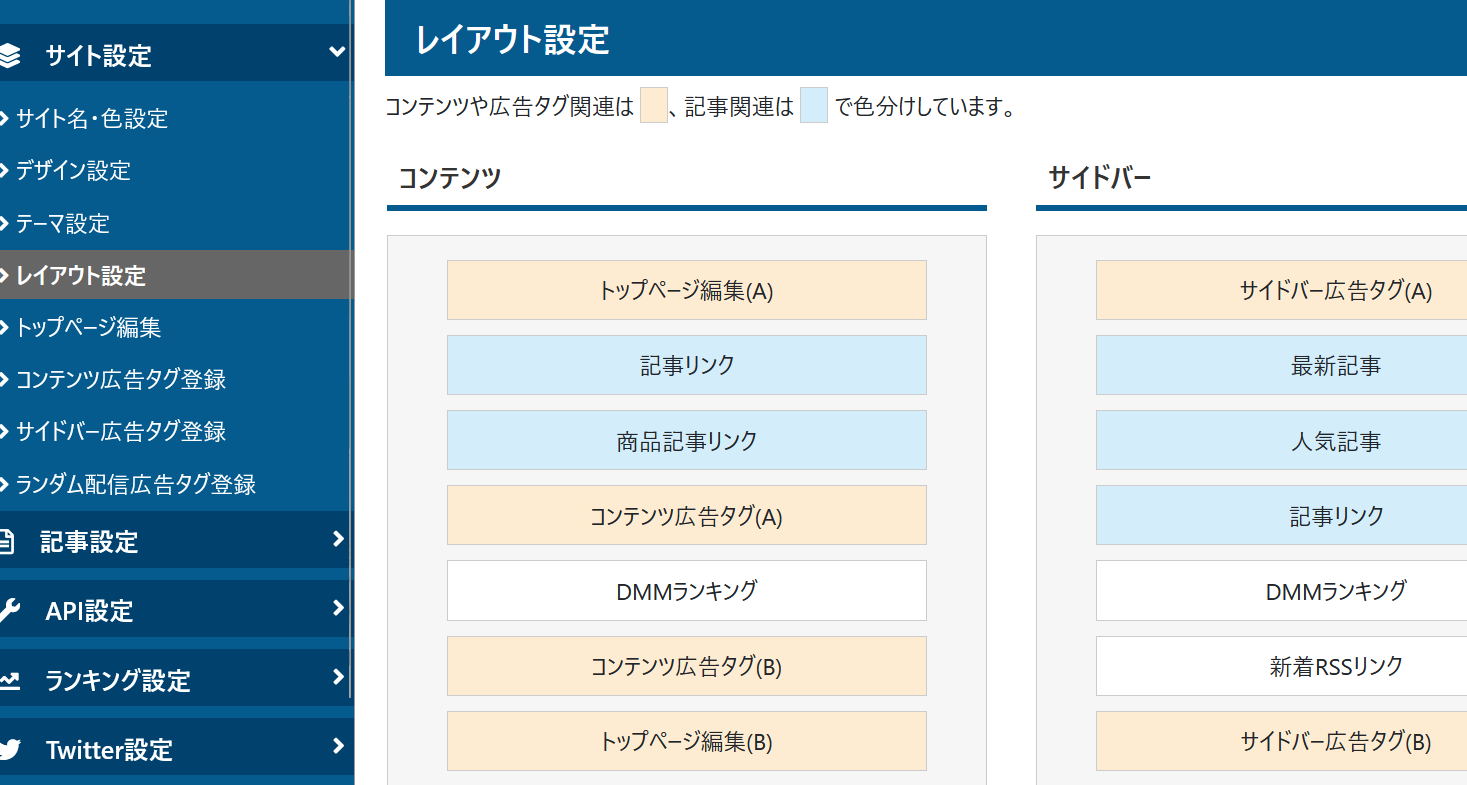The width and height of the screenshot is (1467, 785).
Task: Click the layers icon beside サイト設定
Action: point(9,55)
